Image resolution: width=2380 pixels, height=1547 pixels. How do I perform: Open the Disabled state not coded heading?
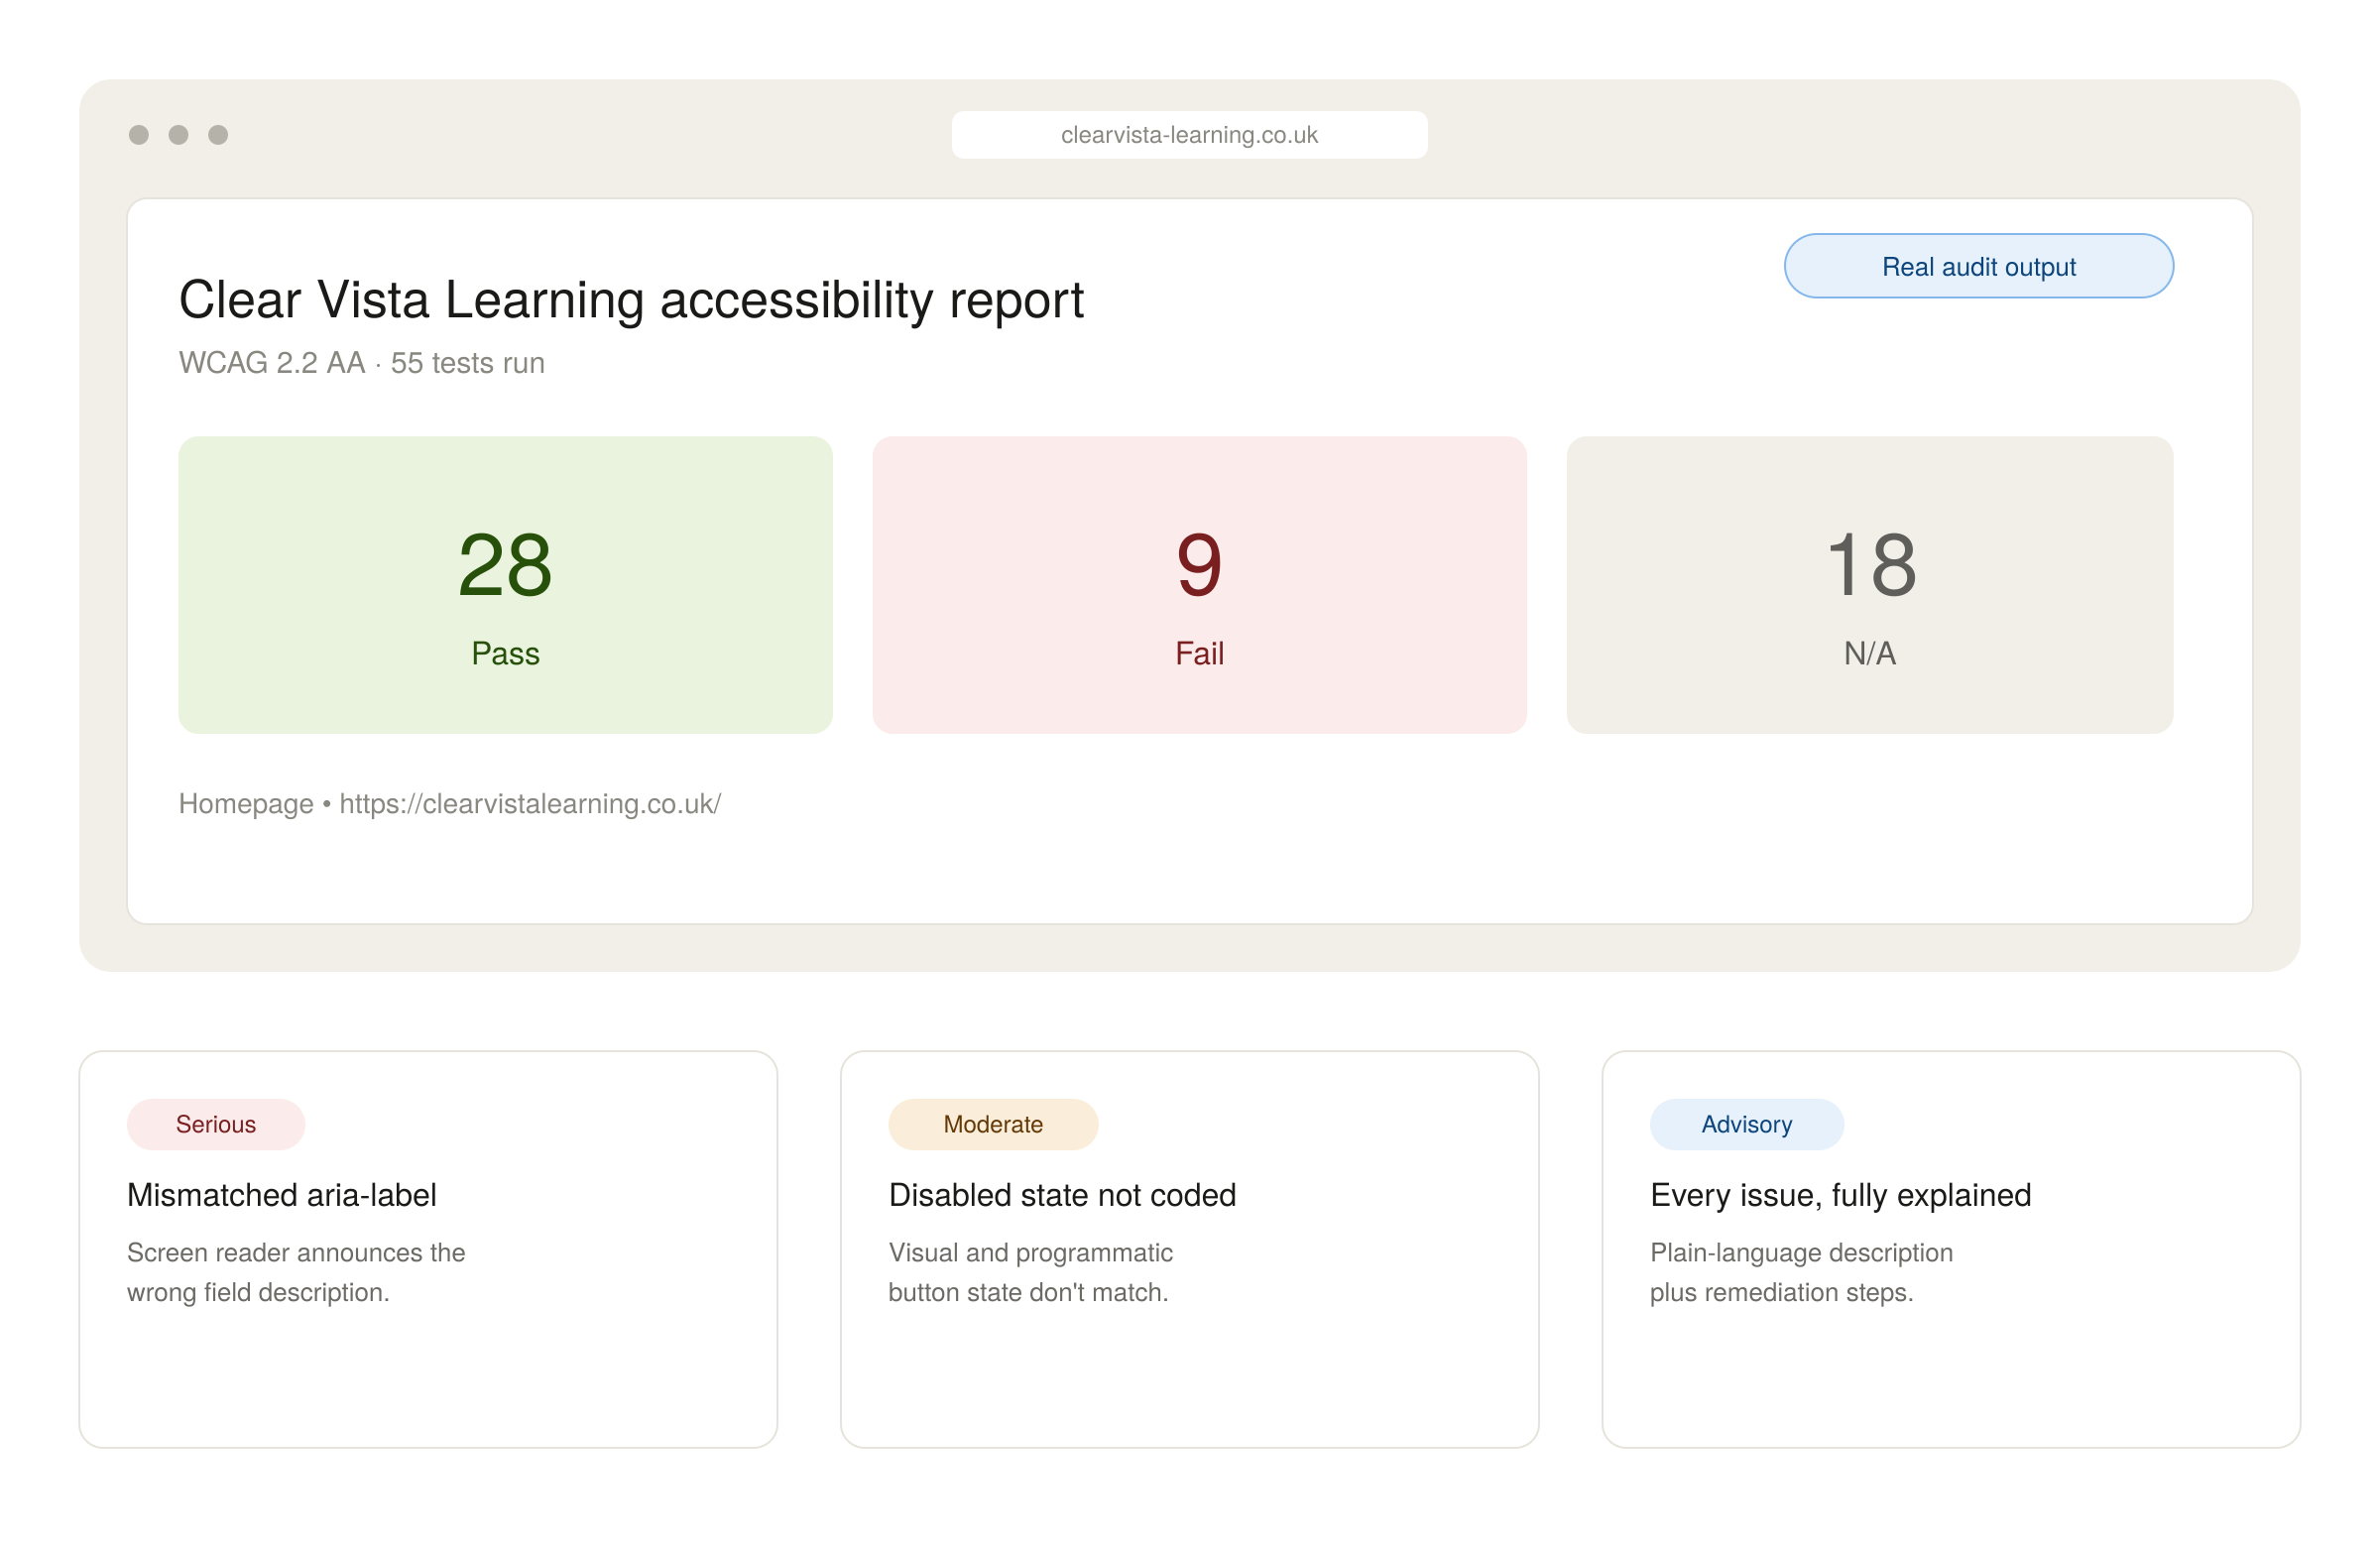pos(1062,1195)
